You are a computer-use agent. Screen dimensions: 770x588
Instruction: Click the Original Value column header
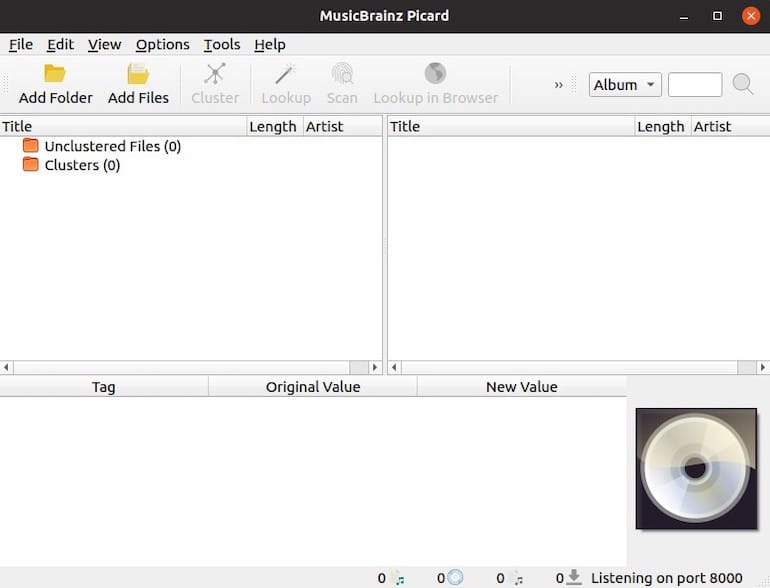[313, 387]
